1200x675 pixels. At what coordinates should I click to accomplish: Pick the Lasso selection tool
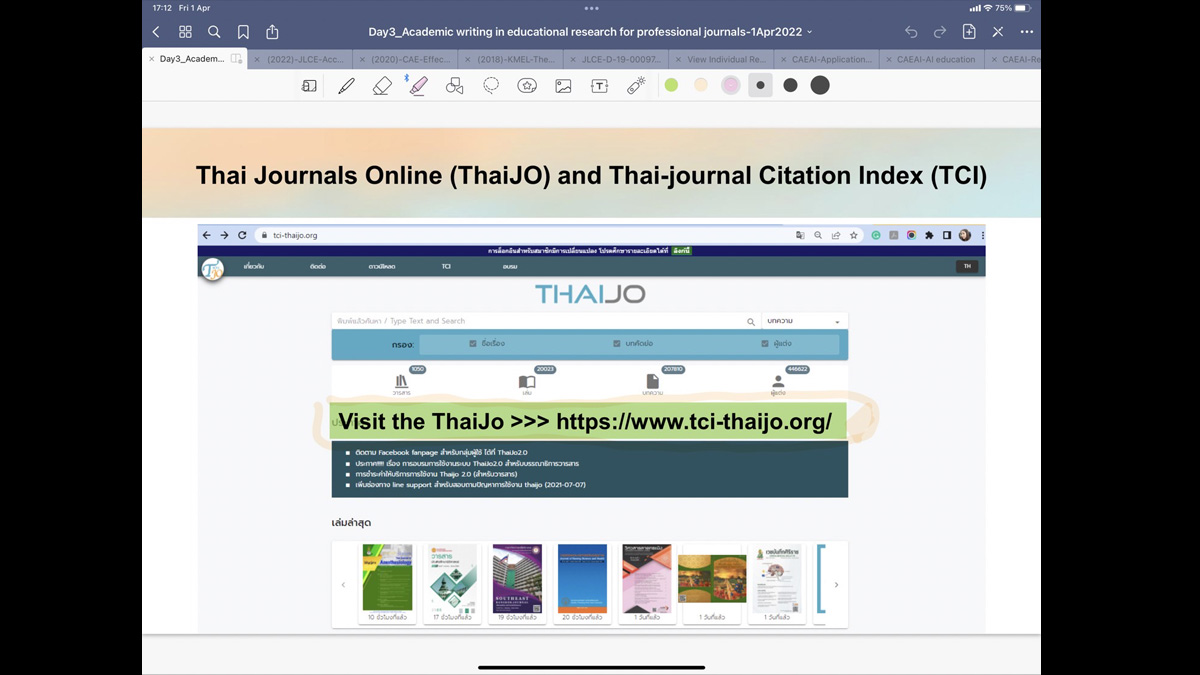coord(491,86)
